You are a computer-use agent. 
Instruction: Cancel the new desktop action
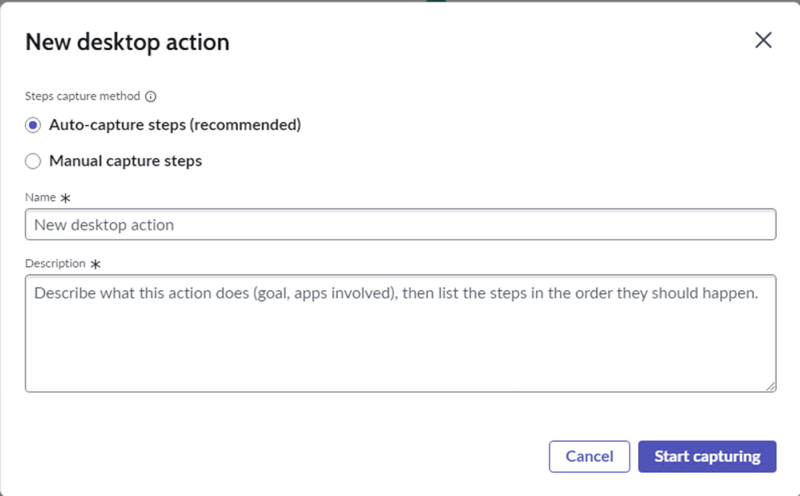click(x=589, y=457)
